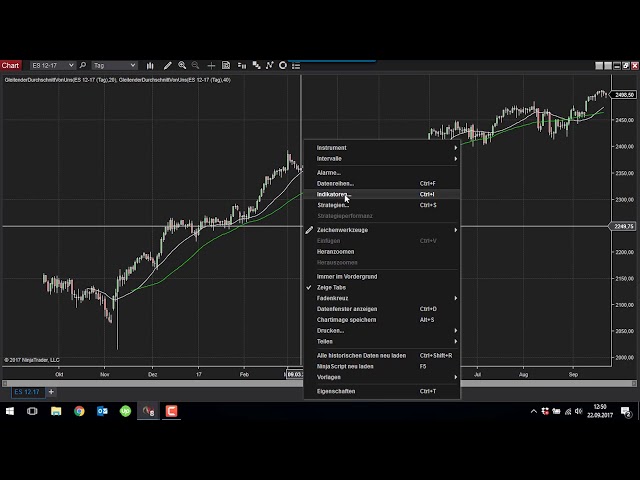The image size is (640, 480).
Task: Click 'Chartimage speichern' menu entry
Action: click(347, 320)
